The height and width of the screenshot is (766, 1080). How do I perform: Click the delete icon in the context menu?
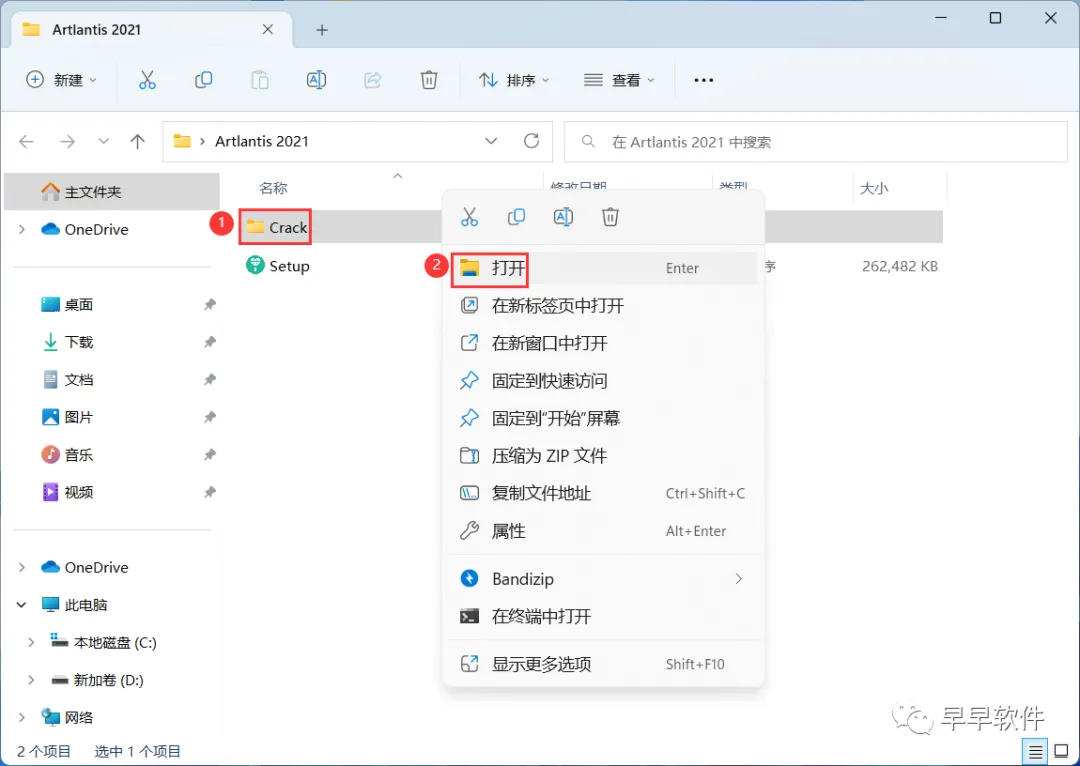pyautogui.click(x=610, y=217)
